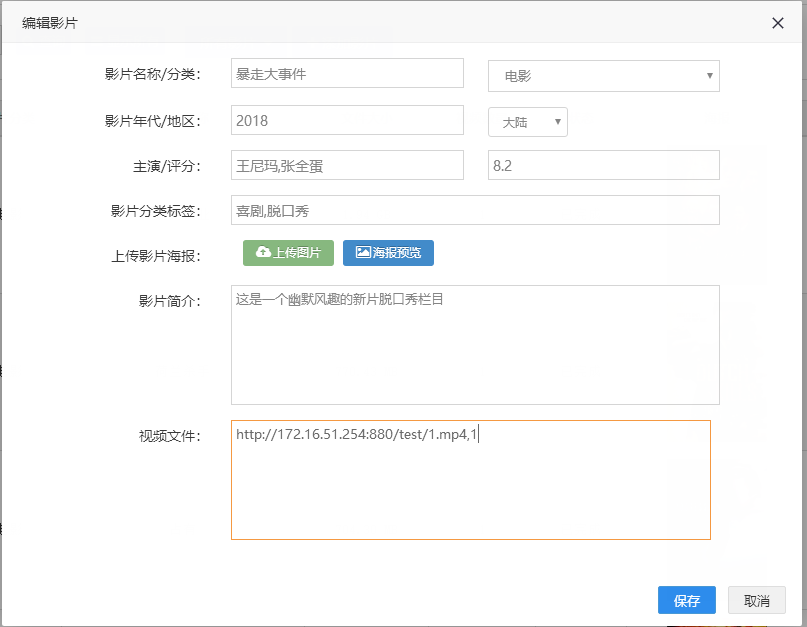Expand the 大陆 region dropdown
807x627 pixels.
pyautogui.click(x=528, y=122)
